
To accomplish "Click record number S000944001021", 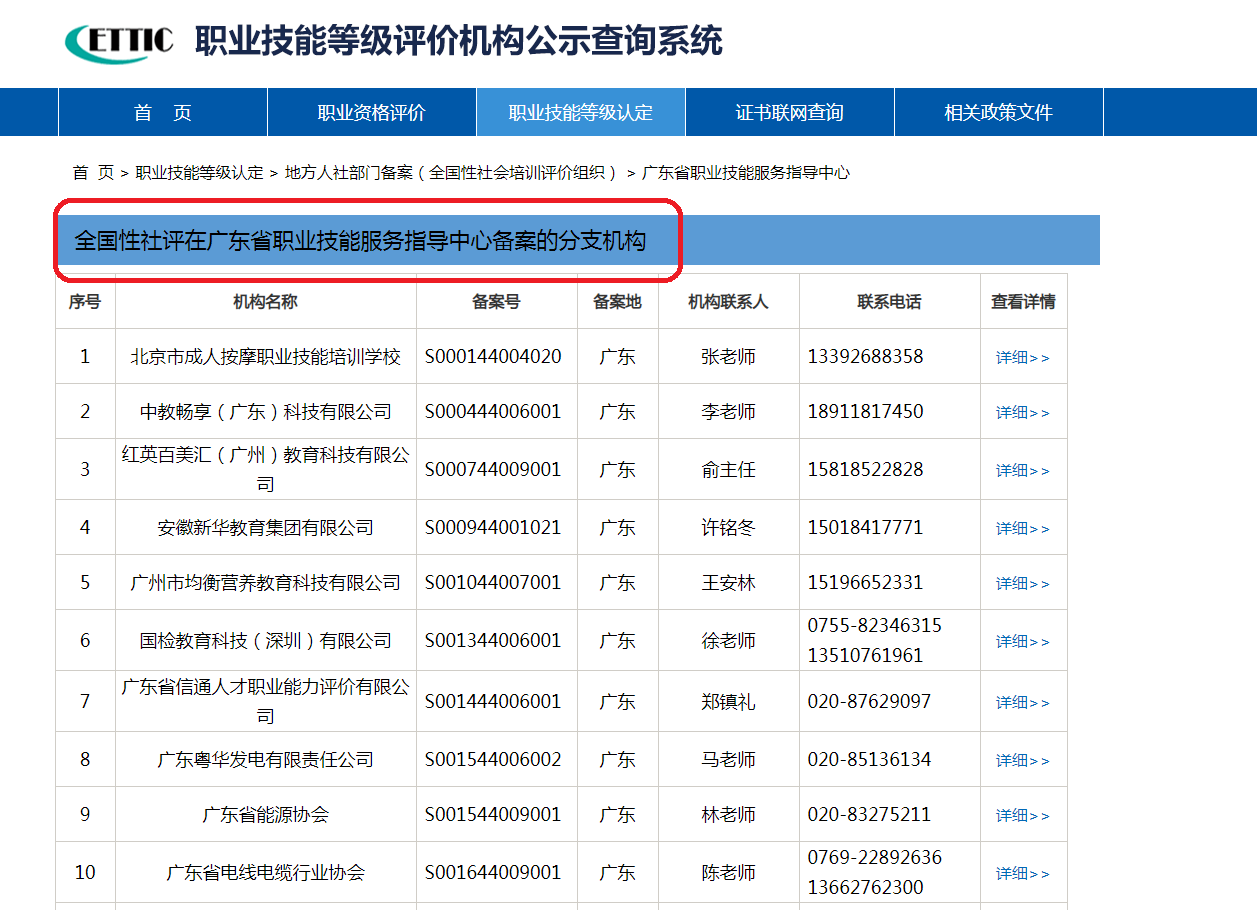I will [493, 528].
